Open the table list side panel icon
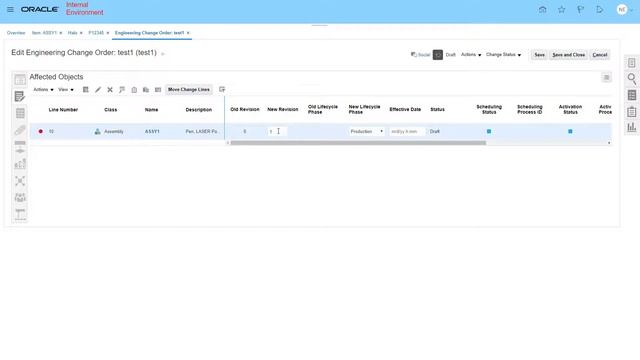The height and width of the screenshot is (360, 640). (631, 95)
